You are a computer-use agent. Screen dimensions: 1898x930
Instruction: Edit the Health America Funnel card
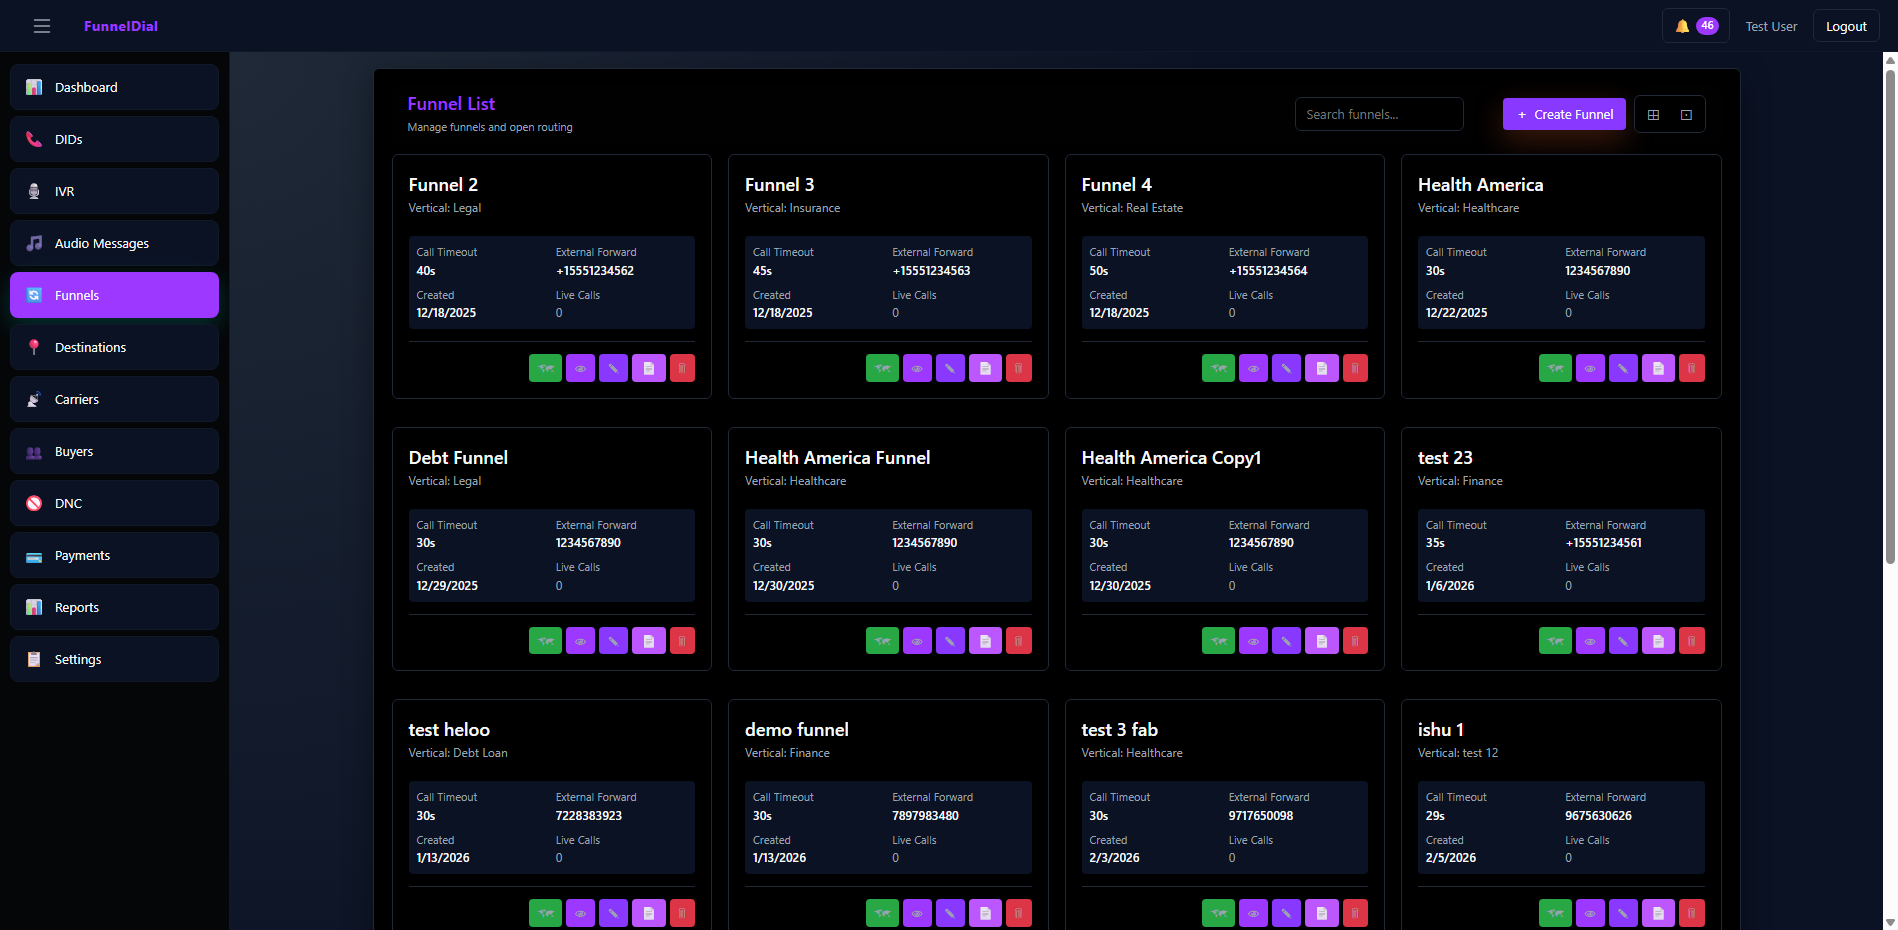coord(950,641)
